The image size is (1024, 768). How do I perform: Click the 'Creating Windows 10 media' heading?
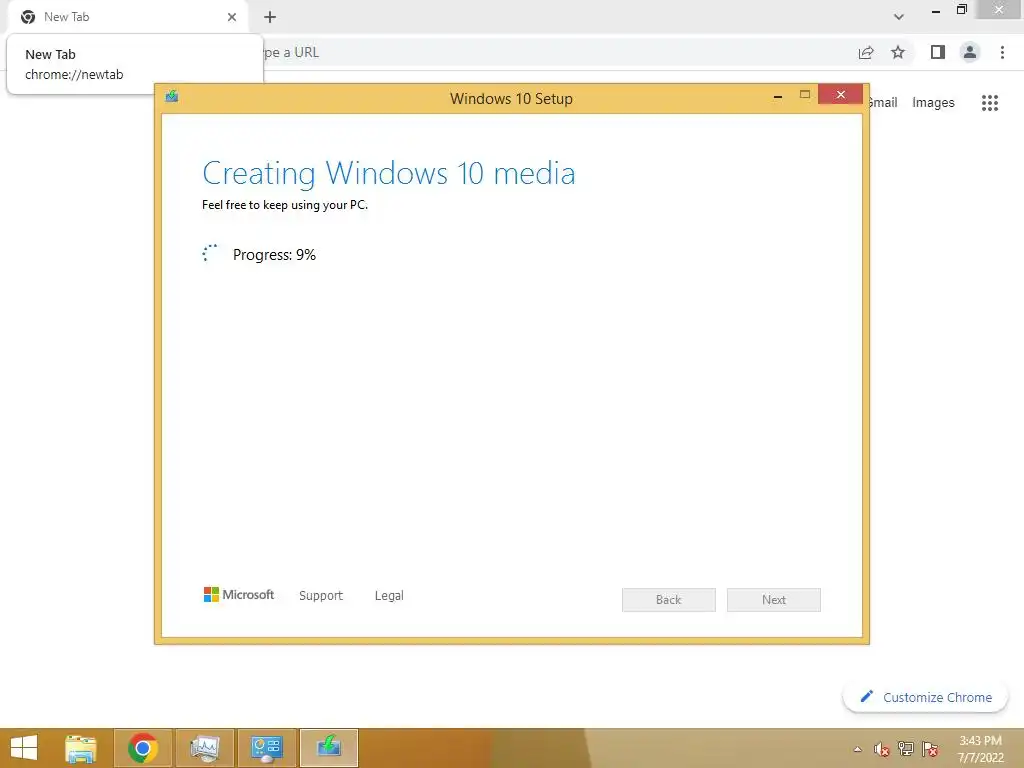coord(389,174)
